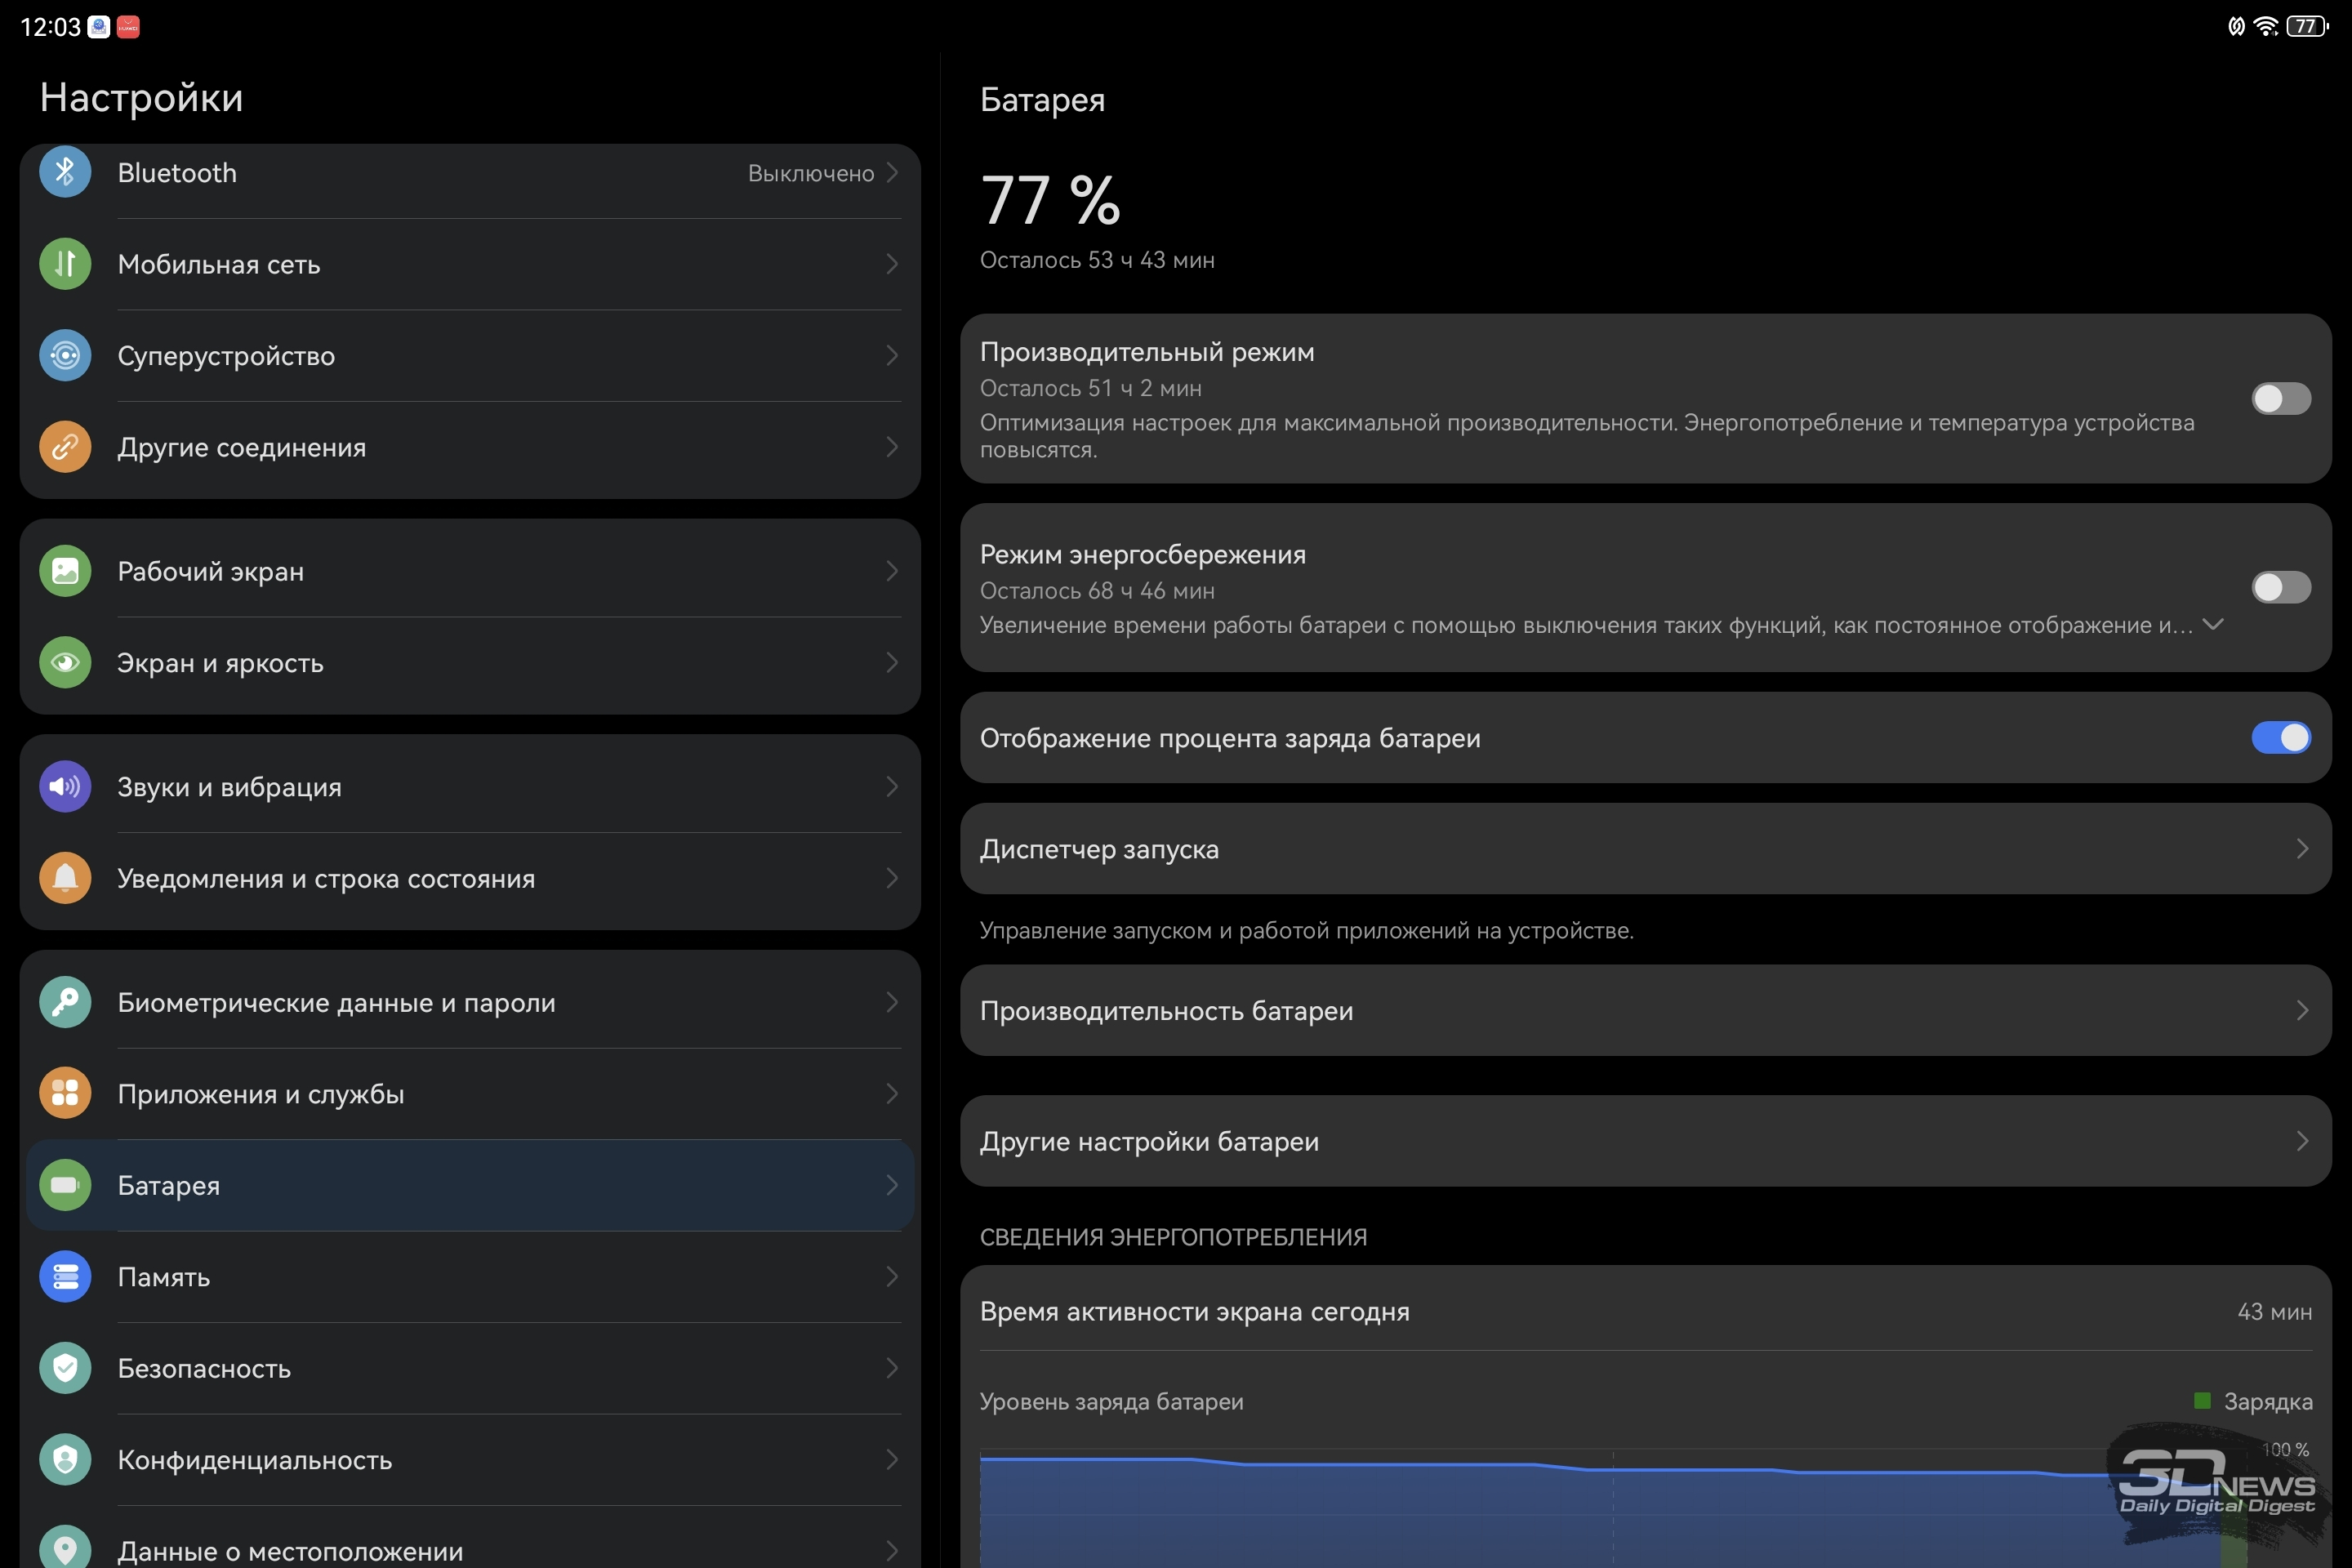Tap the Батарея page heading
Viewport: 2352px width, 1568px height.
(1042, 100)
